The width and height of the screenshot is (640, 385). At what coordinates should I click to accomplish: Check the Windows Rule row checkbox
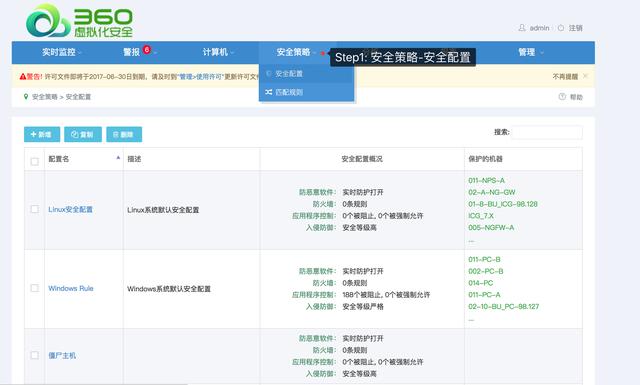click(35, 288)
